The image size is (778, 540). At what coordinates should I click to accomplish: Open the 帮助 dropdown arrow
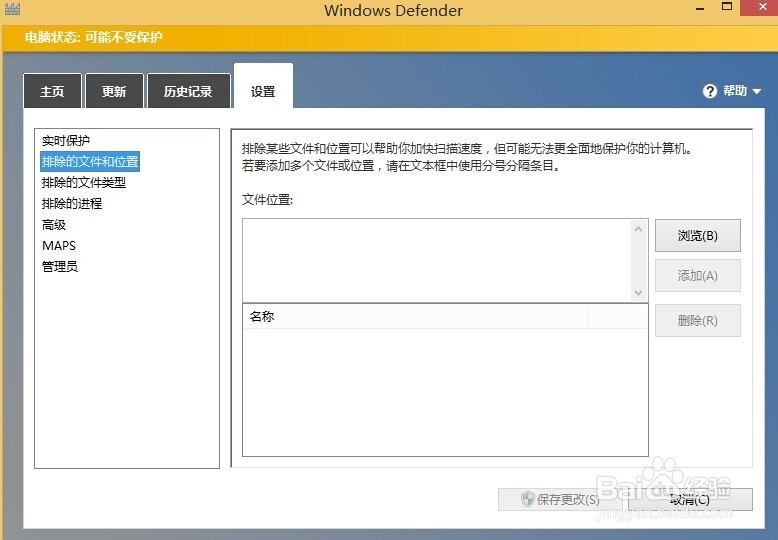point(757,91)
